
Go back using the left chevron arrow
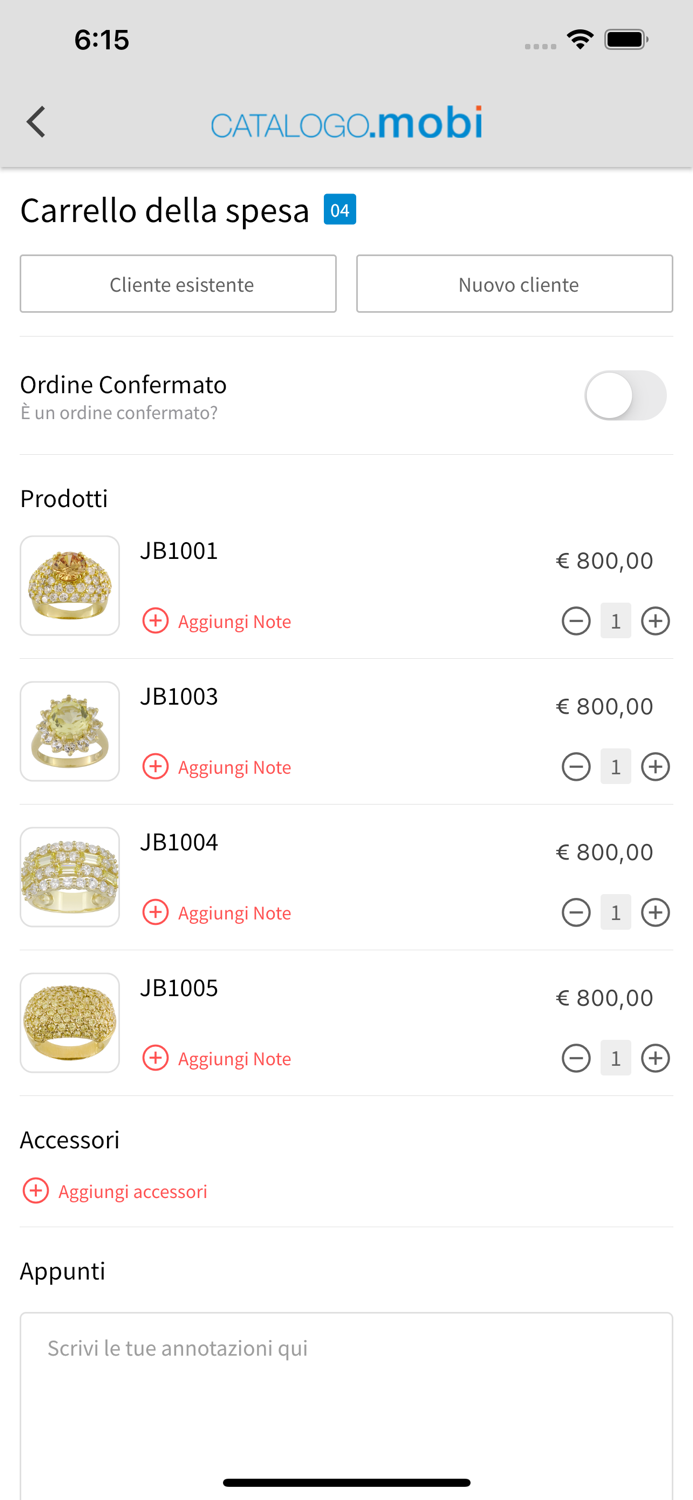click(36, 121)
